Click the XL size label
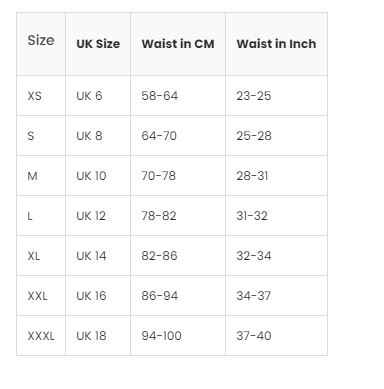Viewport: 384px width, 389px height. click(x=34, y=256)
